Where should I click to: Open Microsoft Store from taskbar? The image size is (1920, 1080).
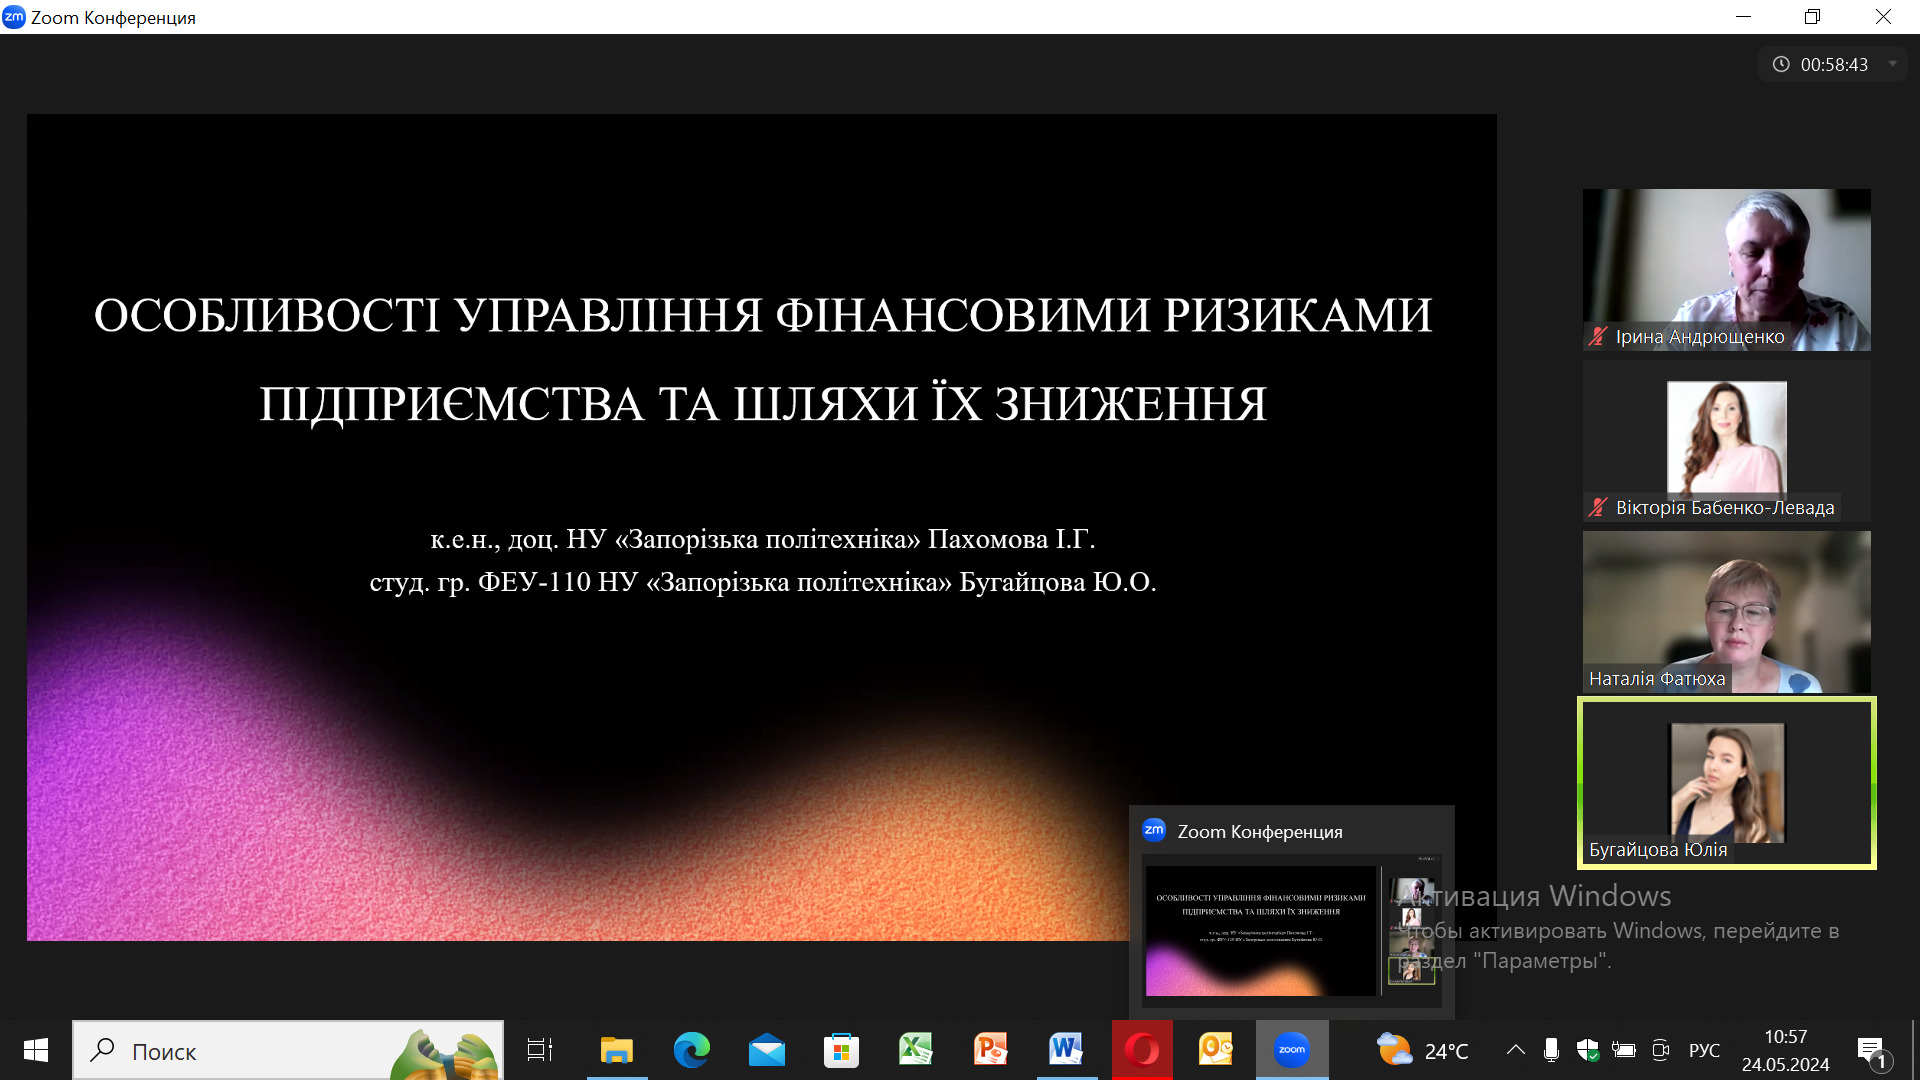click(841, 1050)
